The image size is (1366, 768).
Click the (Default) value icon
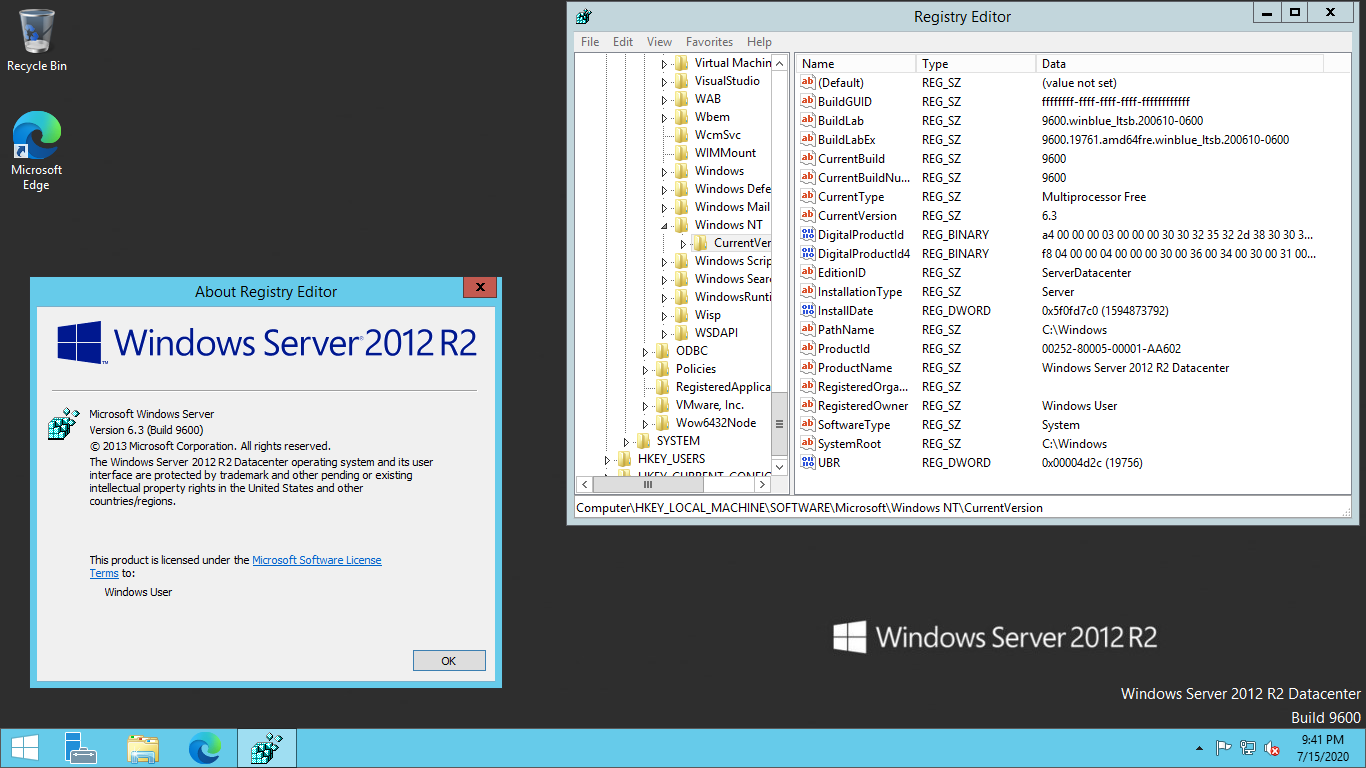pyautogui.click(x=808, y=83)
